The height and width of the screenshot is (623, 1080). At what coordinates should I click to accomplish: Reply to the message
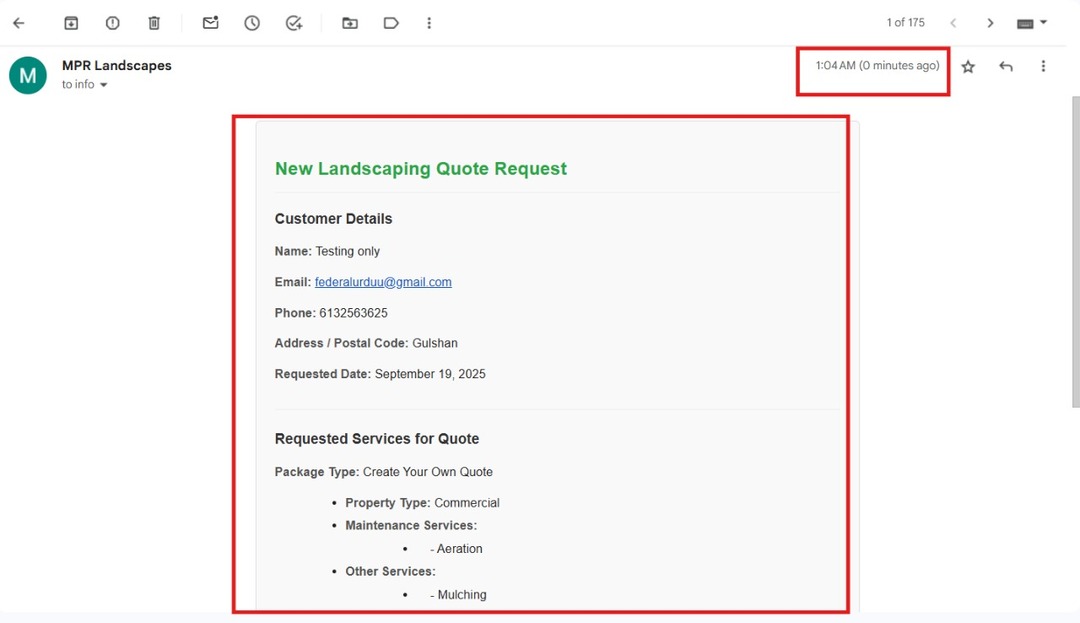coord(1006,67)
